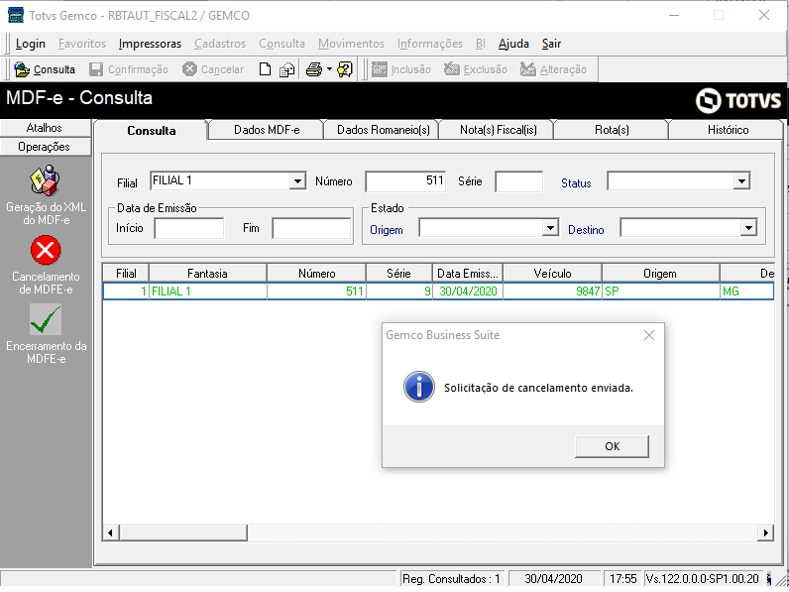This screenshot has width=789, height=592.
Task: Click the blue information icon in dialog
Action: click(x=419, y=387)
